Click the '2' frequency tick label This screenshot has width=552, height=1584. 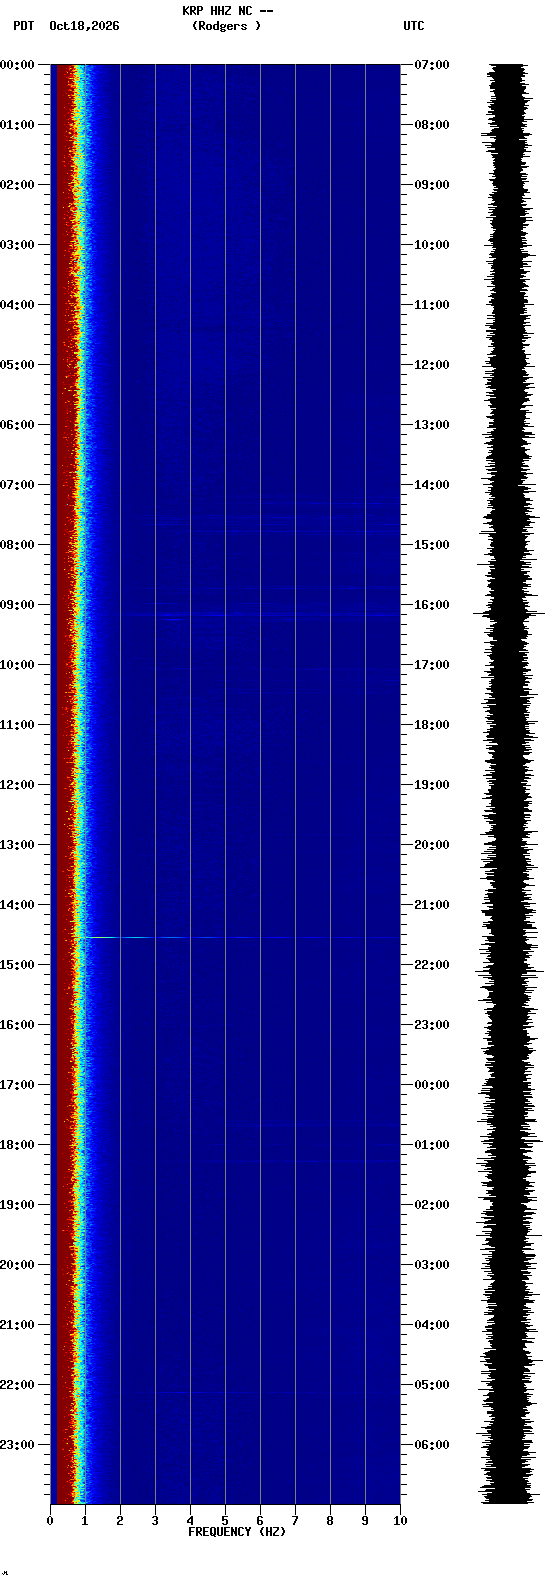[120, 1521]
